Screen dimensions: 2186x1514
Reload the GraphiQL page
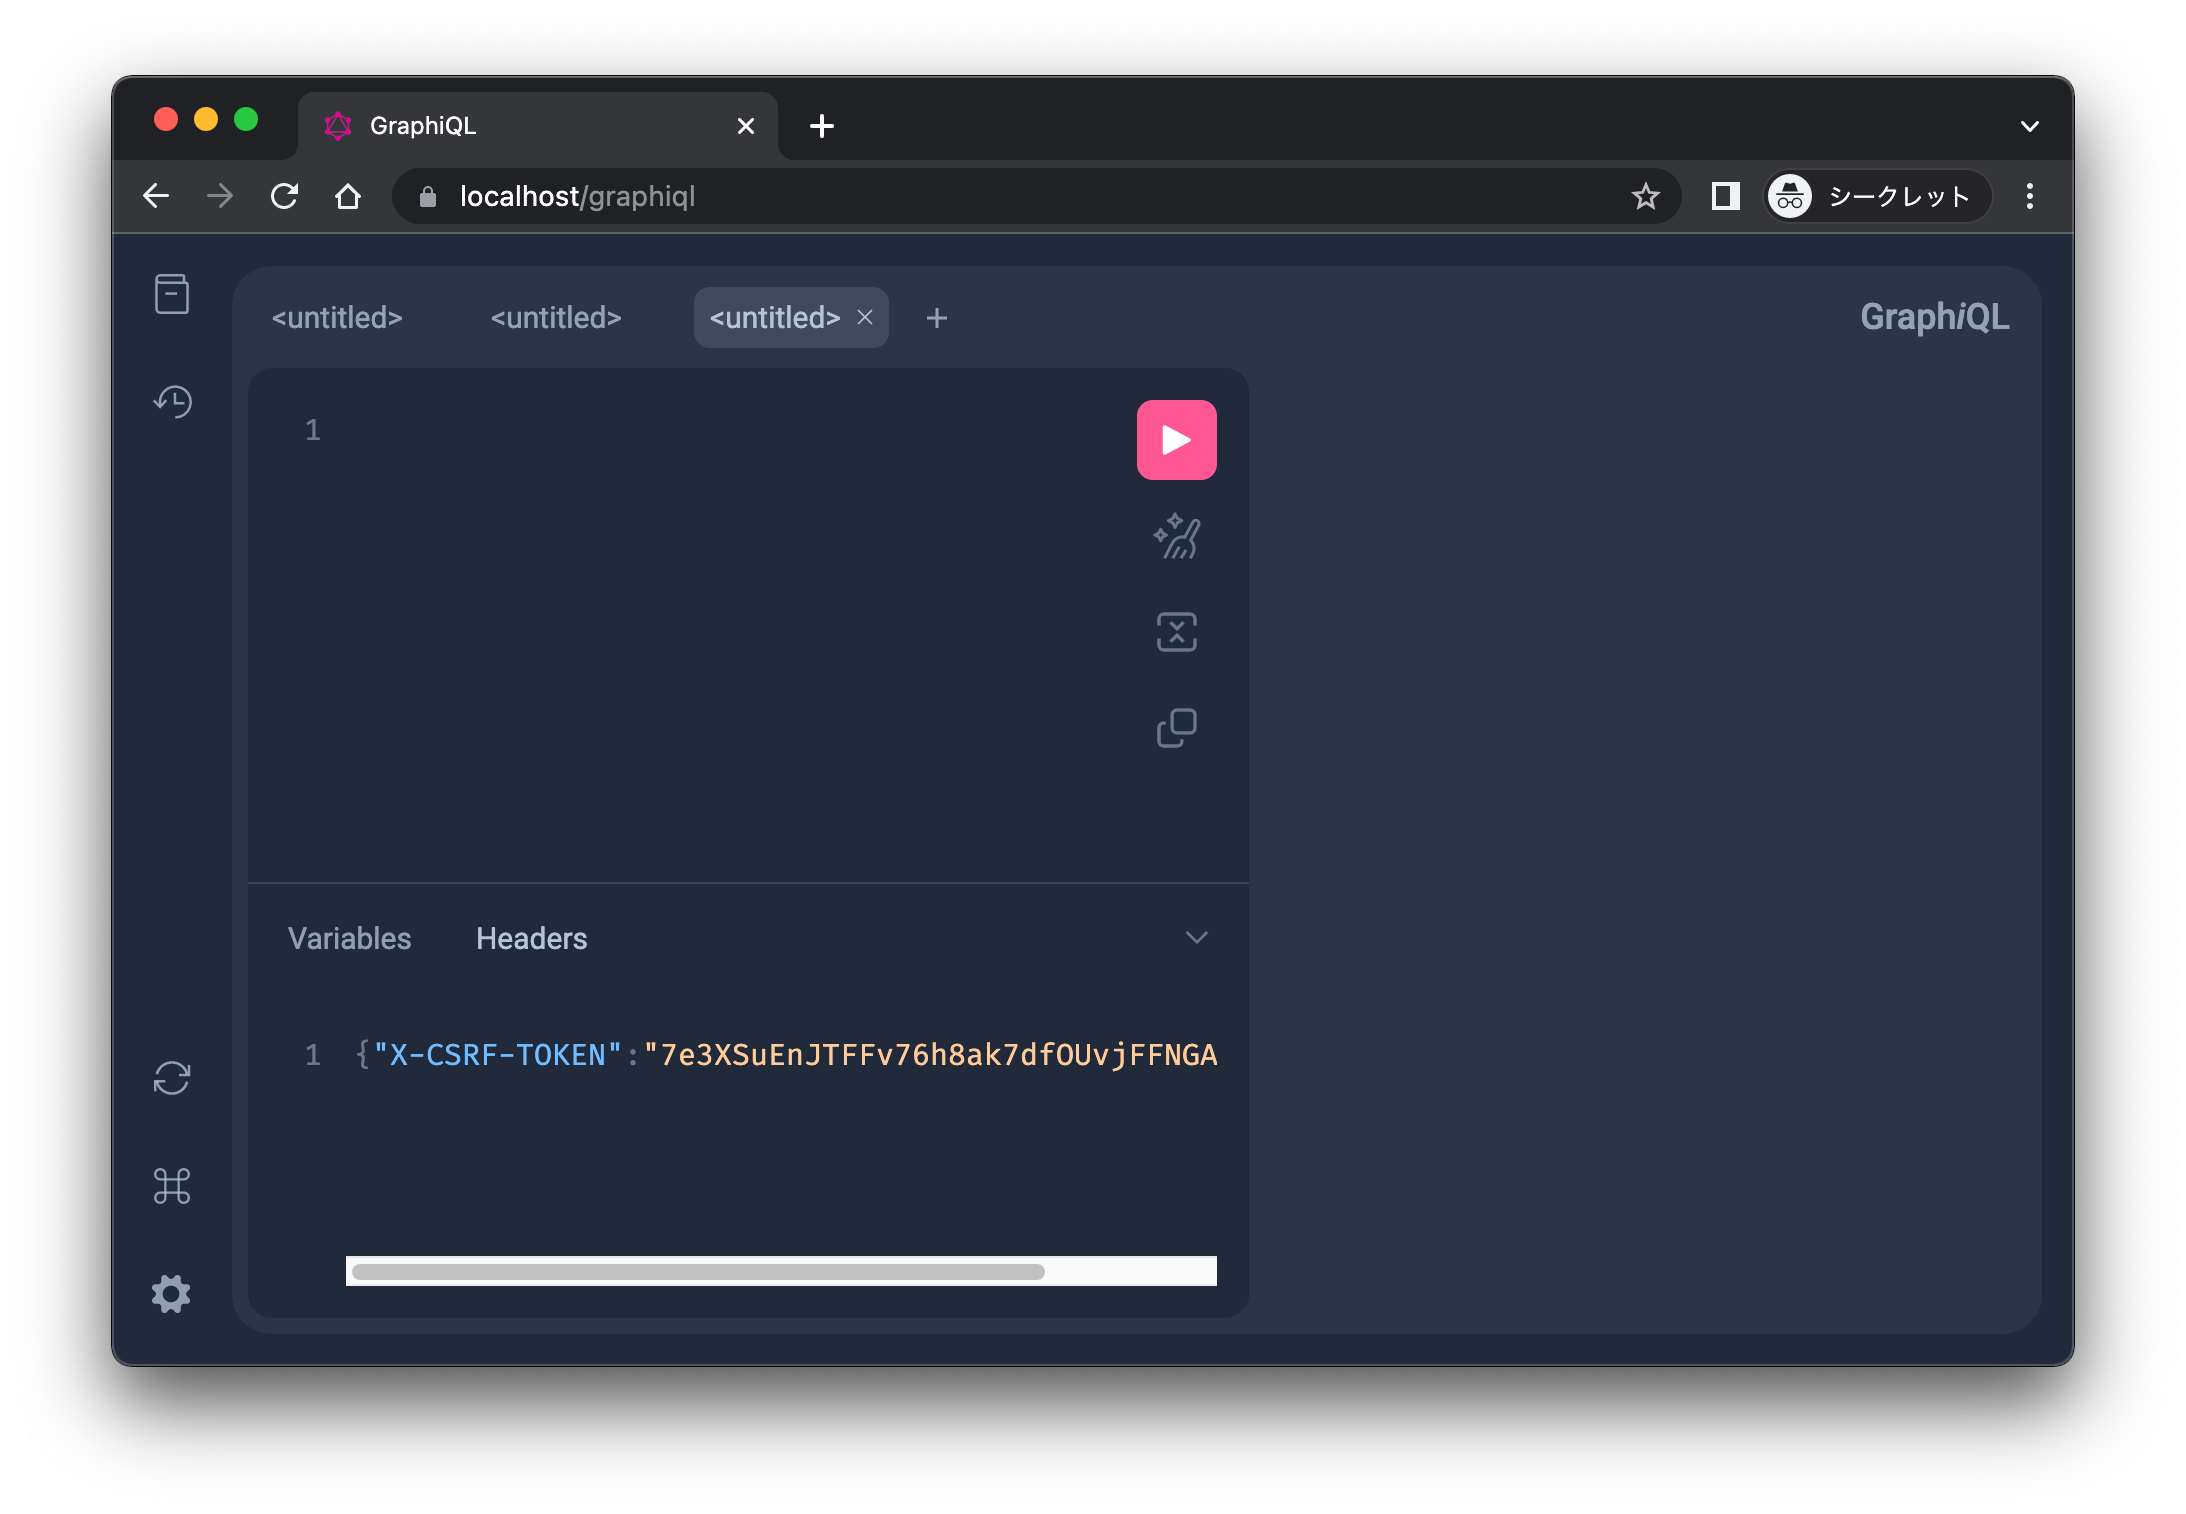284,196
